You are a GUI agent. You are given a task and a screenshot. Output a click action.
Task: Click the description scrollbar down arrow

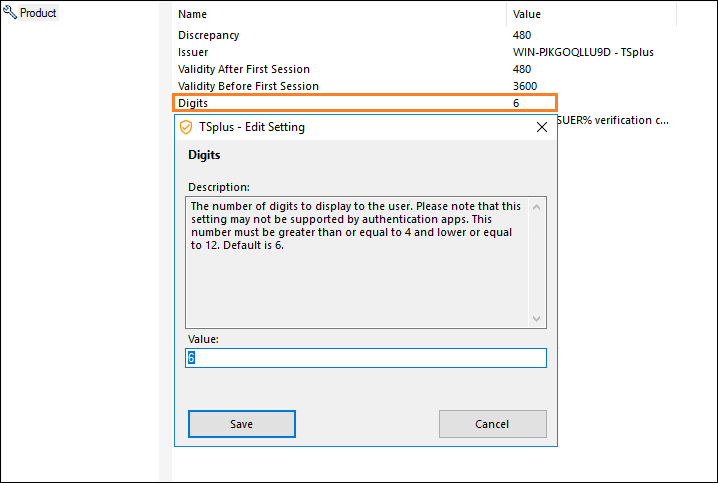(x=538, y=318)
